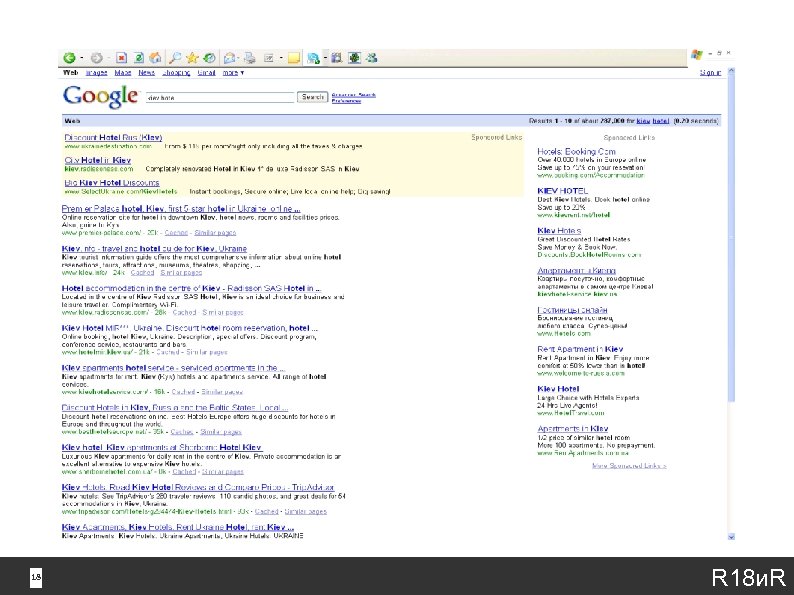This screenshot has height=595, width=794.
Task: Click the Edit page toolbar icon
Action: [x=269, y=58]
